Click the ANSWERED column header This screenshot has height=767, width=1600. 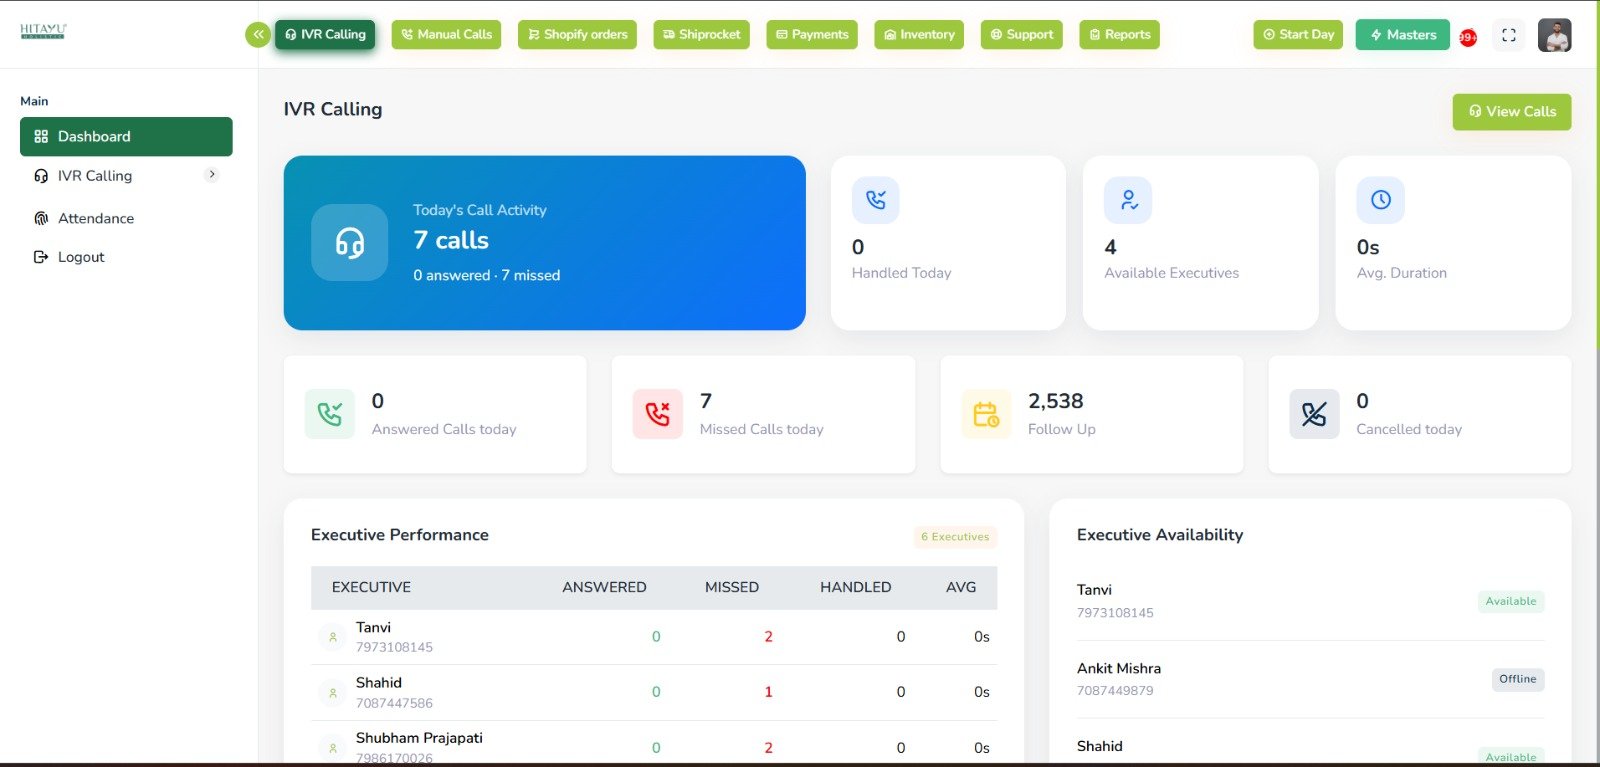click(x=604, y=587)
